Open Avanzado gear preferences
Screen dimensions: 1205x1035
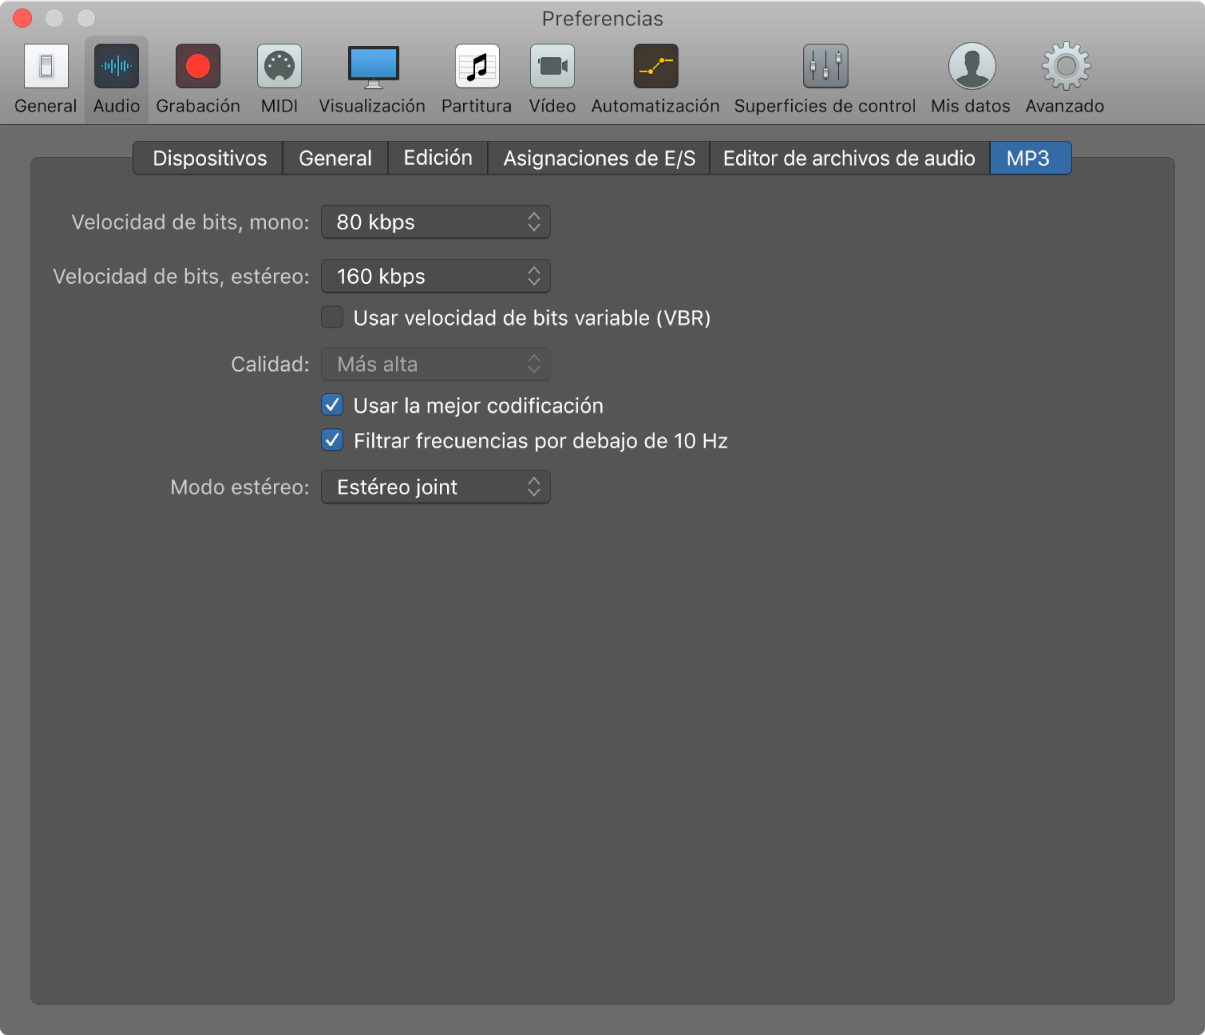click(1065, 68)
